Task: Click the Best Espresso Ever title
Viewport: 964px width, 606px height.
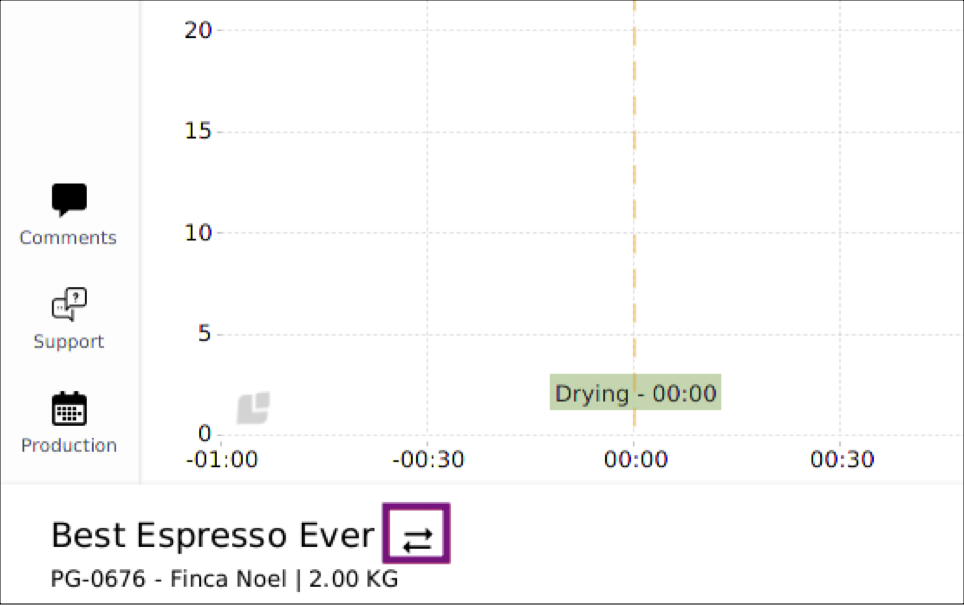Action: pyautogui.click(x=213, y=535)
